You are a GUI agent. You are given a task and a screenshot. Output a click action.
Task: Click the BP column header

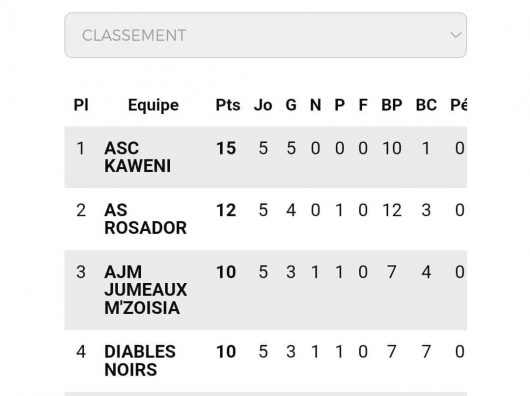pyautogui.click(x=392, y=105)
